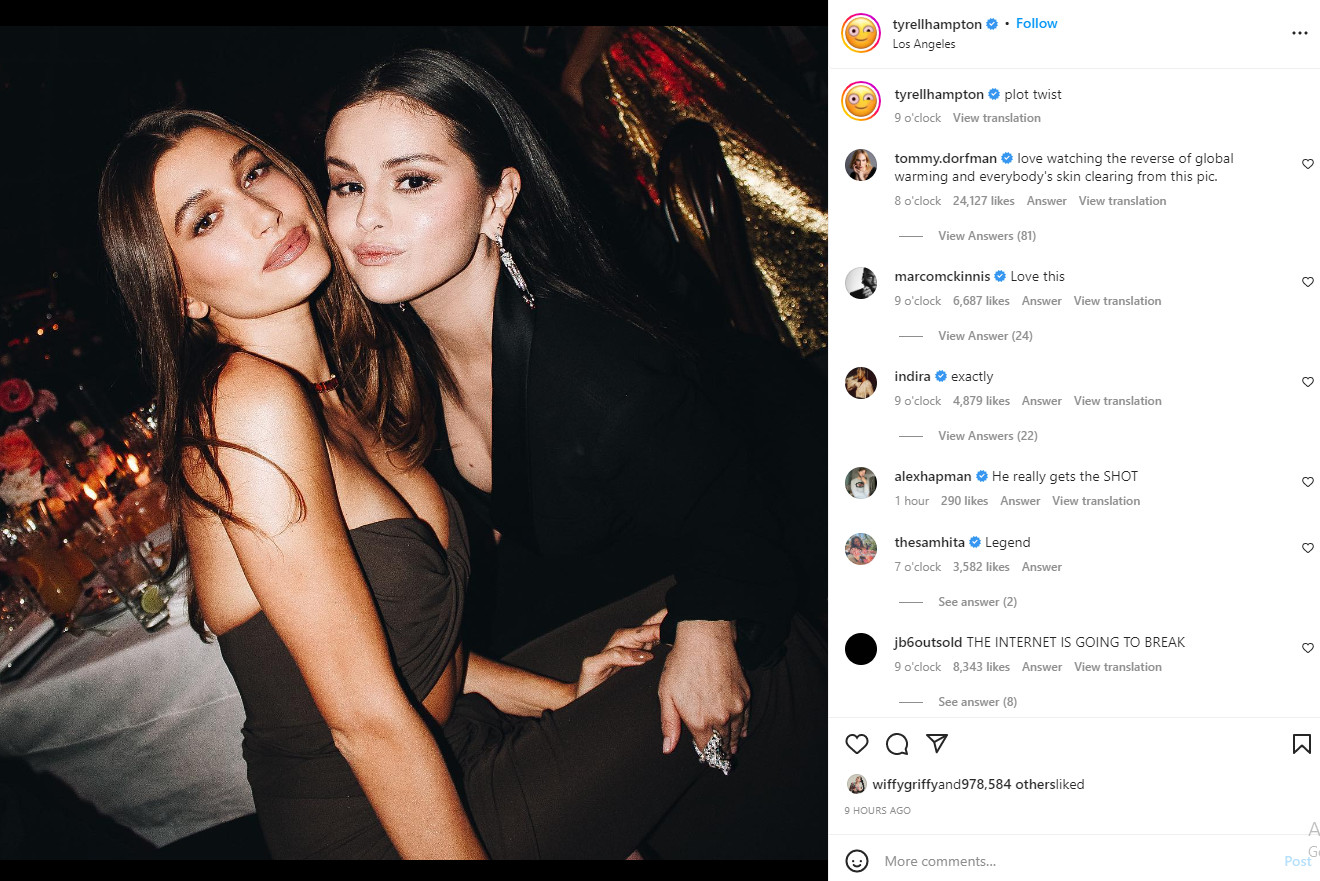Open emoji picker in comment box

[x=857, y=861]
